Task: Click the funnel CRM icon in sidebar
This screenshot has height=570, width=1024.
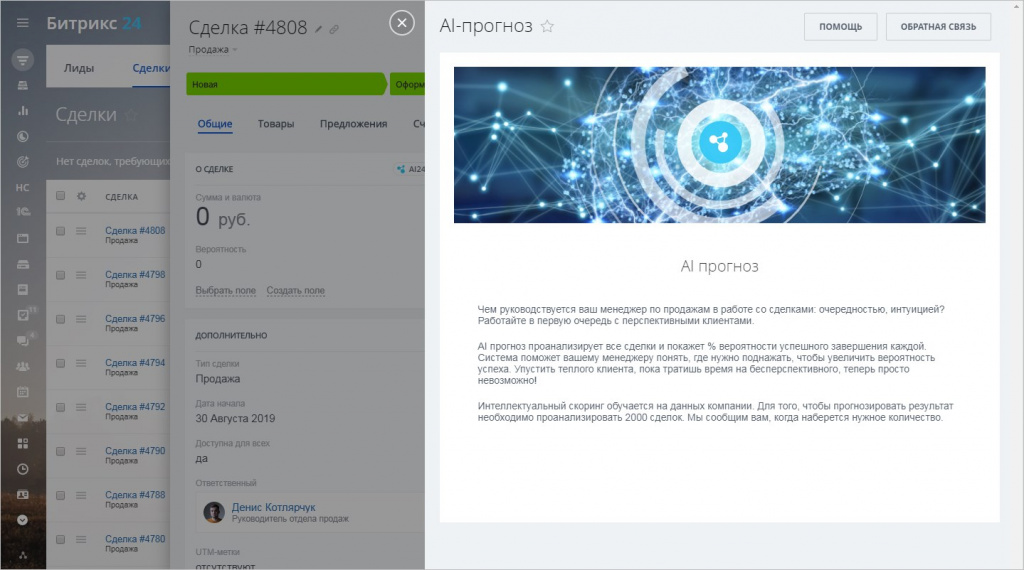Action: pos(22,59)
